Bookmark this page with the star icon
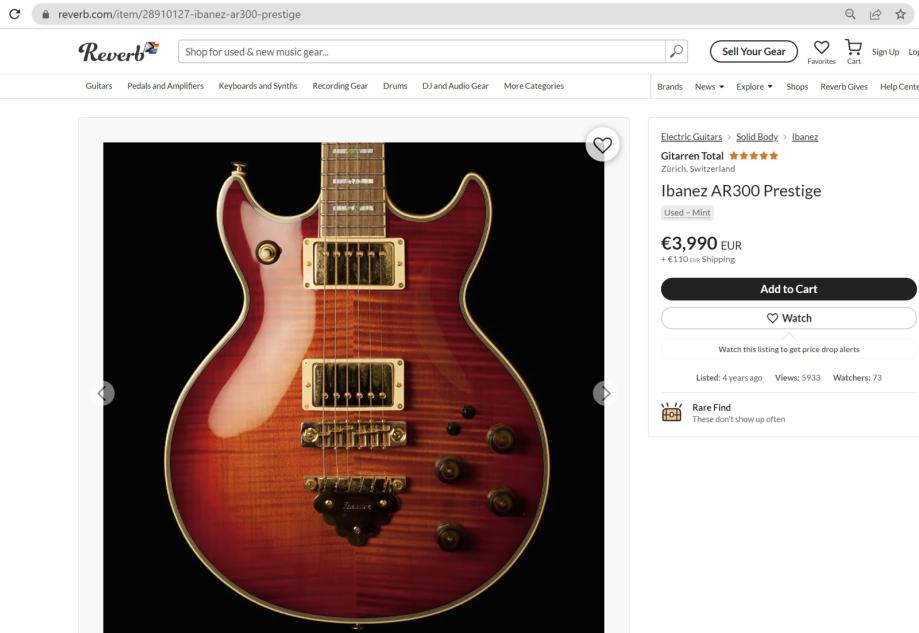 point(900,14)
